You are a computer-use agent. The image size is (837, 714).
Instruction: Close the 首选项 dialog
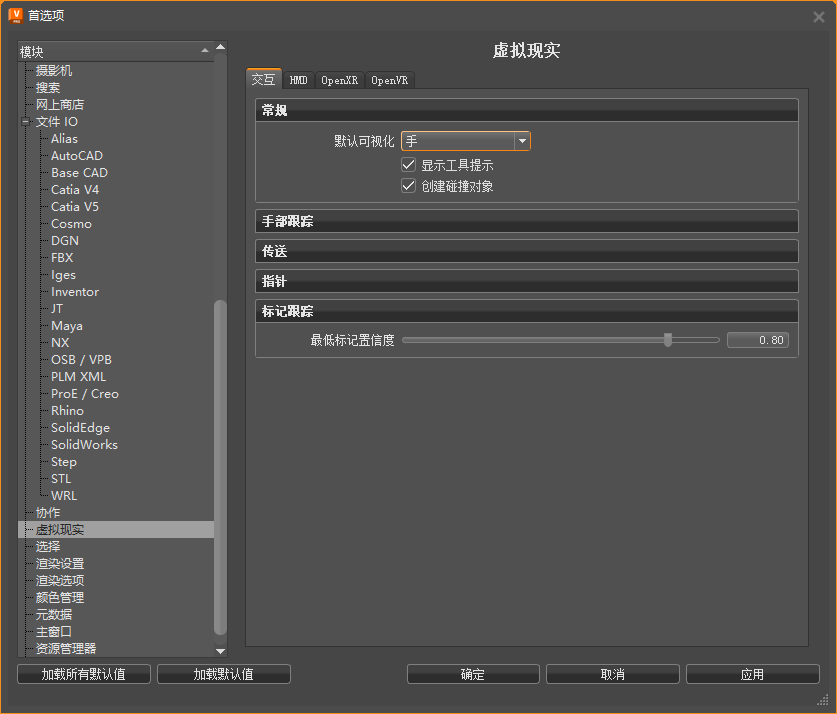tap(818, 17)
